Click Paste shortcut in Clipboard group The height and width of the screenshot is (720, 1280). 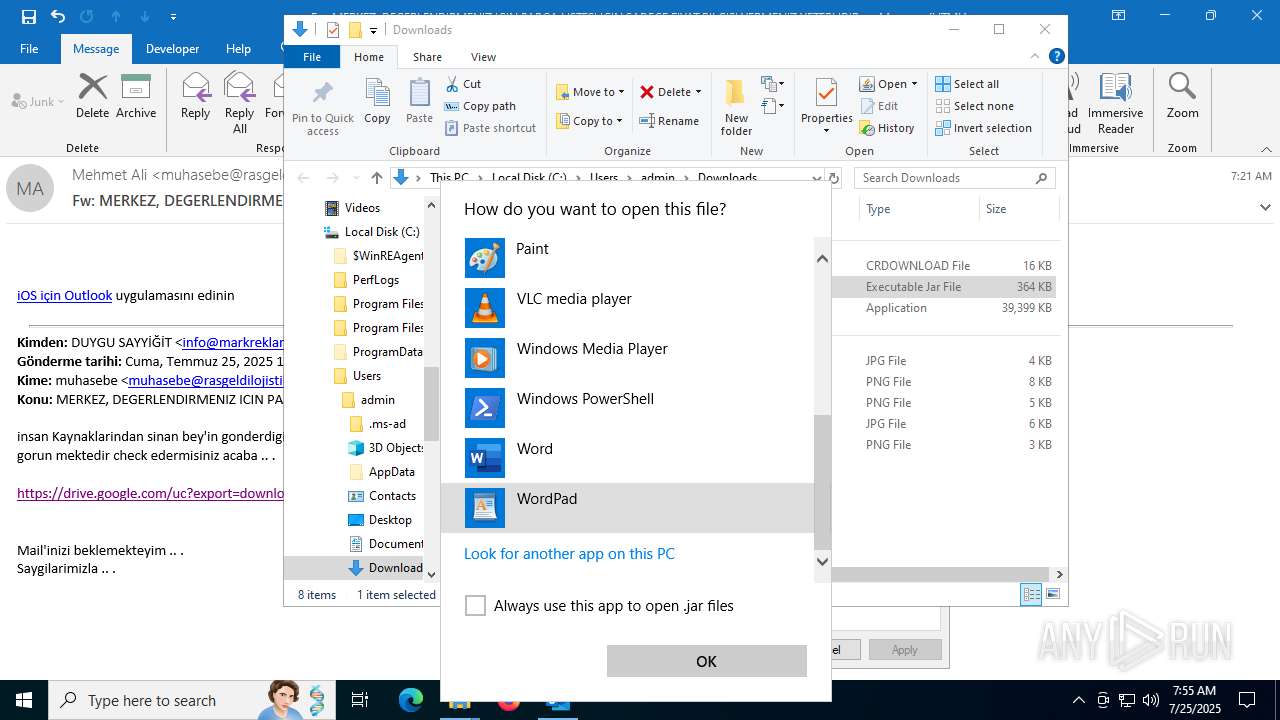click(490, 128)
